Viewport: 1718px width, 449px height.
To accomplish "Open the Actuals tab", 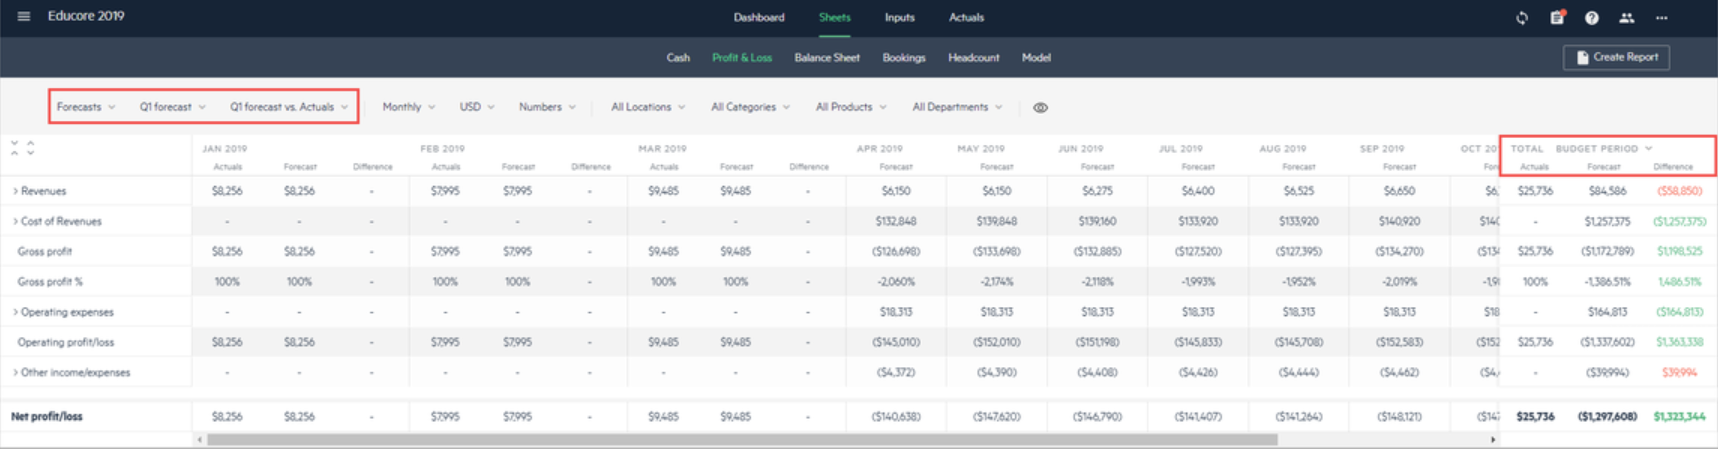I will [x=966, y=17].
